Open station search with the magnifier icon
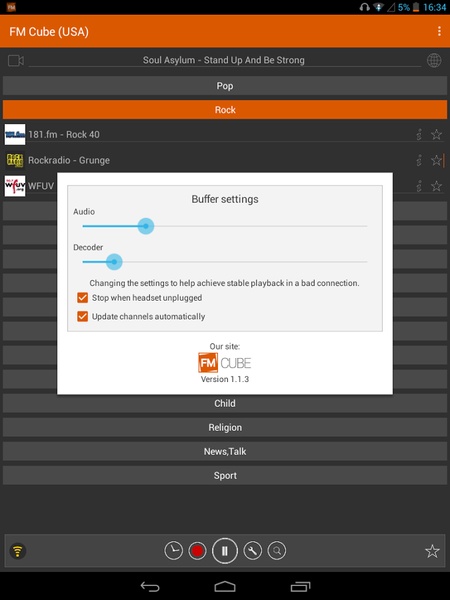 pyautogui.click(x=277, y=551)
